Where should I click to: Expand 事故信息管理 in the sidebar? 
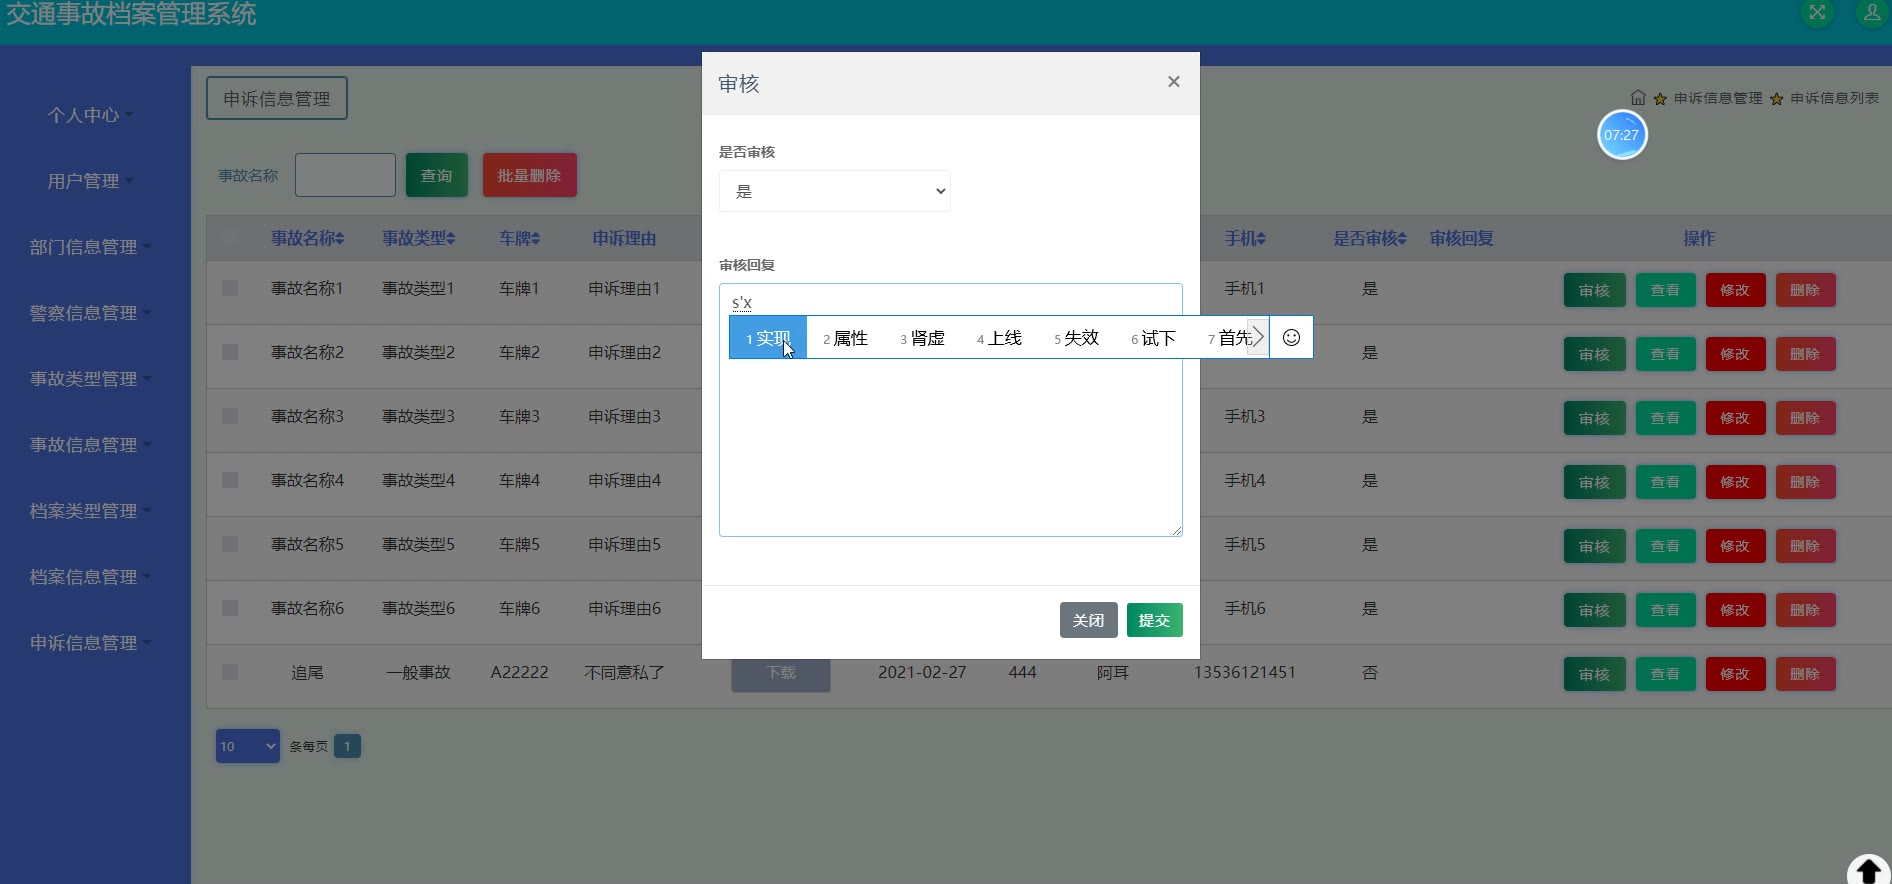click(x=90, y=445)
